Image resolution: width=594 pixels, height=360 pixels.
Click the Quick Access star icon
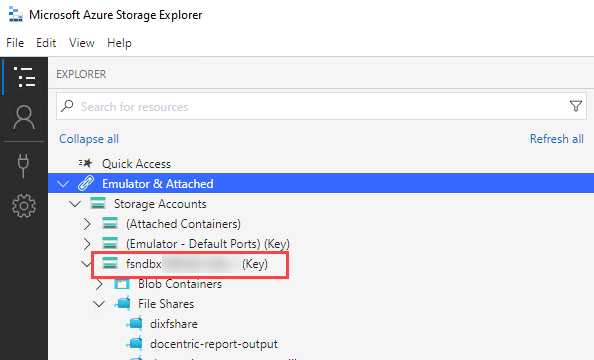[x=86, y=163]
